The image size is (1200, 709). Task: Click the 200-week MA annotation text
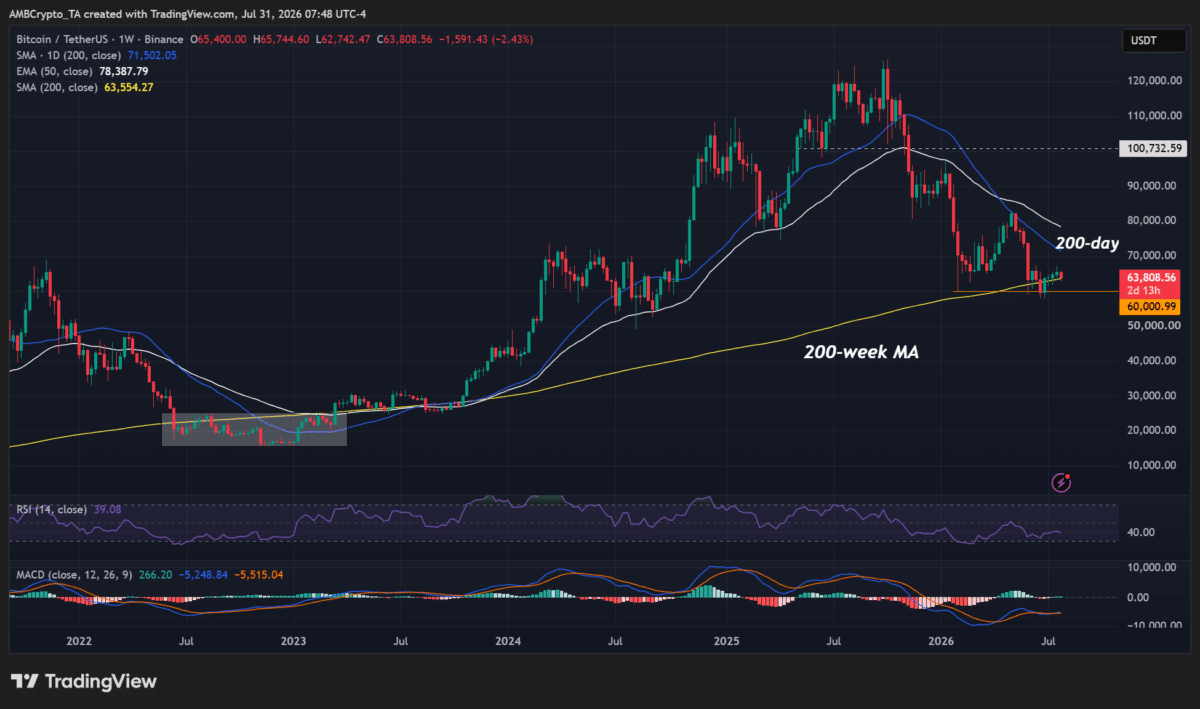(861, 352)
